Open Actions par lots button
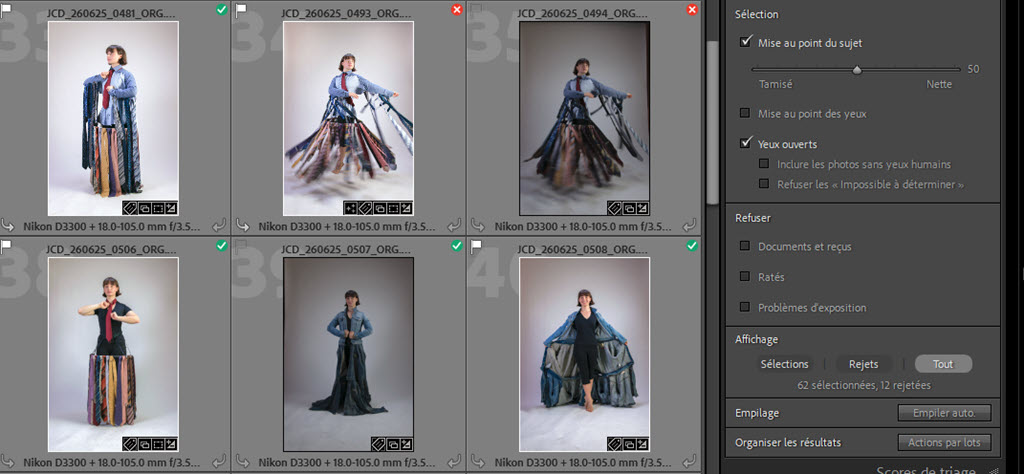 944,443
